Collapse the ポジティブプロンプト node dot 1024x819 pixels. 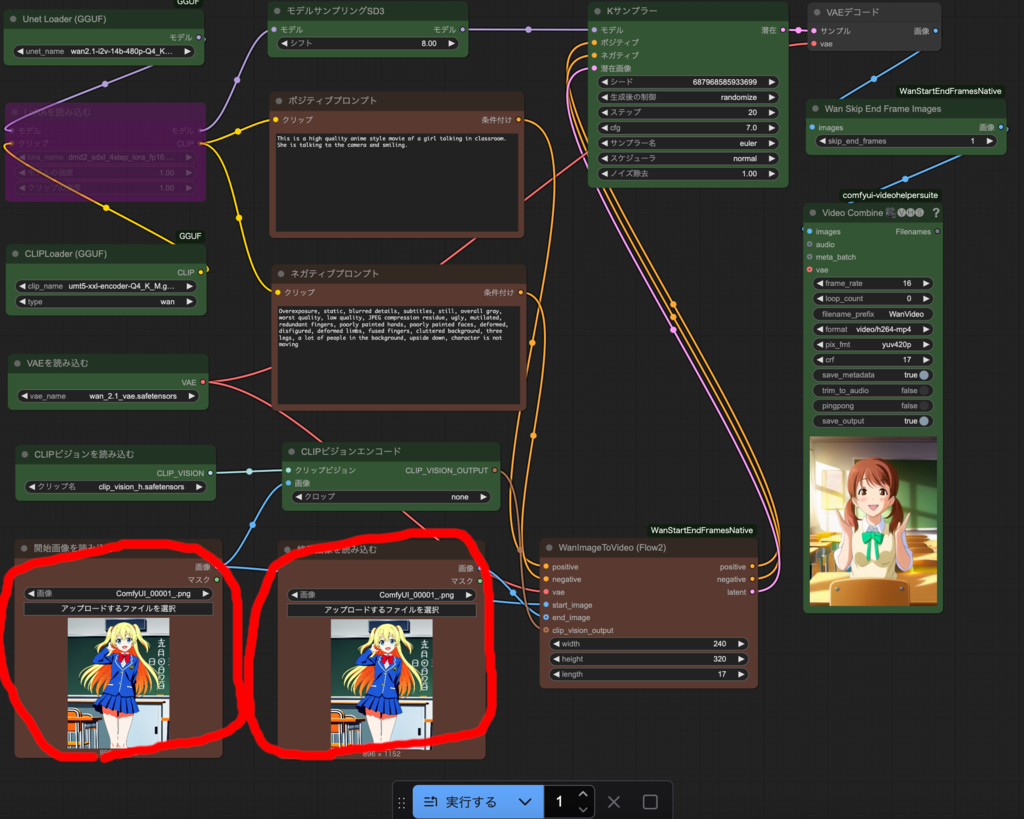pos(279,101)
